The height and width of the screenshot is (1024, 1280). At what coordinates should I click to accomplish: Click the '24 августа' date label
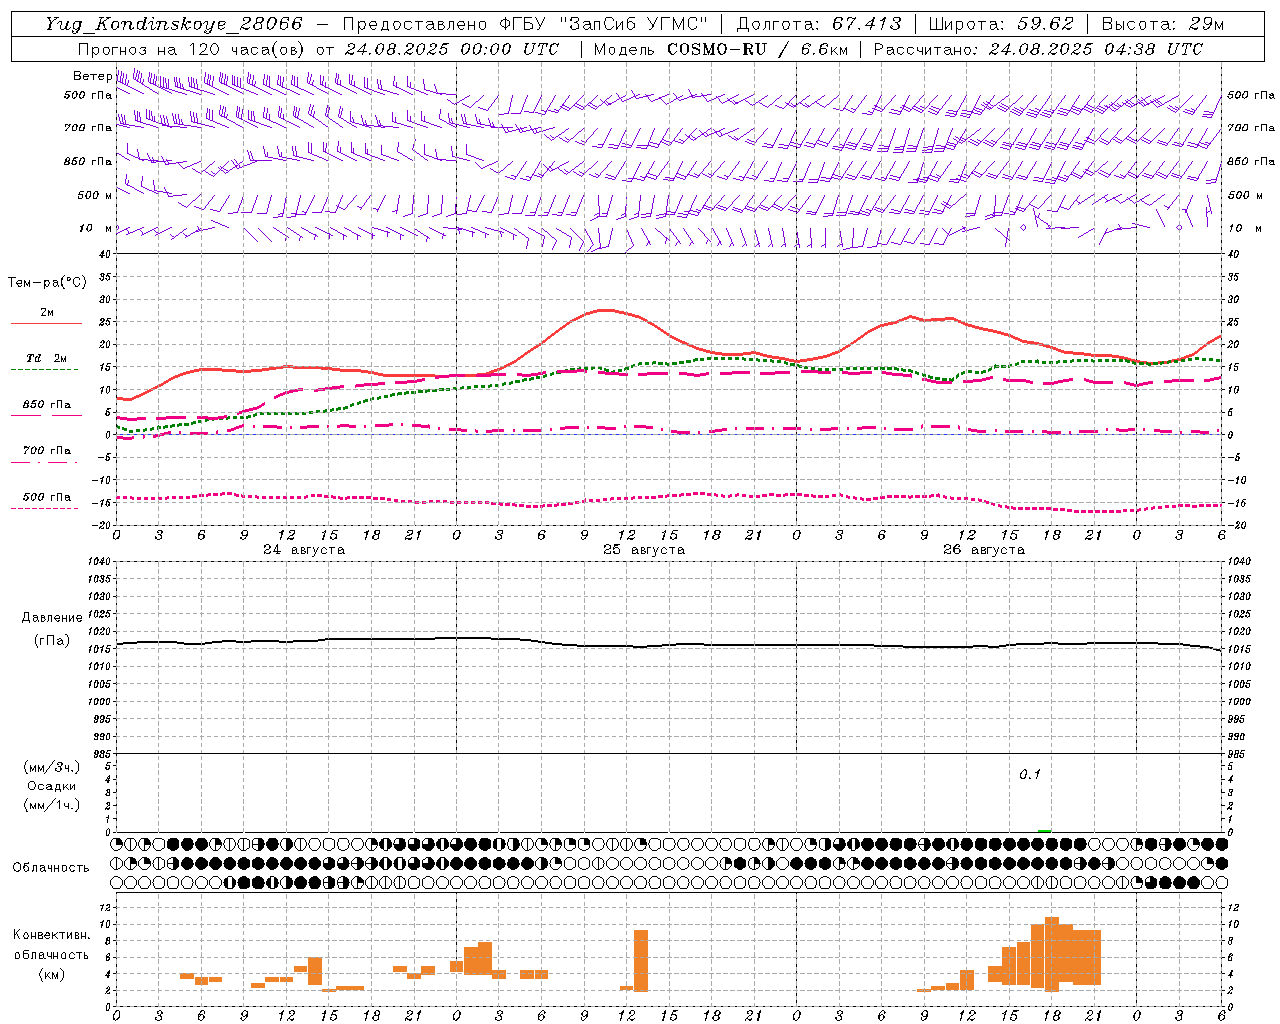point(304,550)
